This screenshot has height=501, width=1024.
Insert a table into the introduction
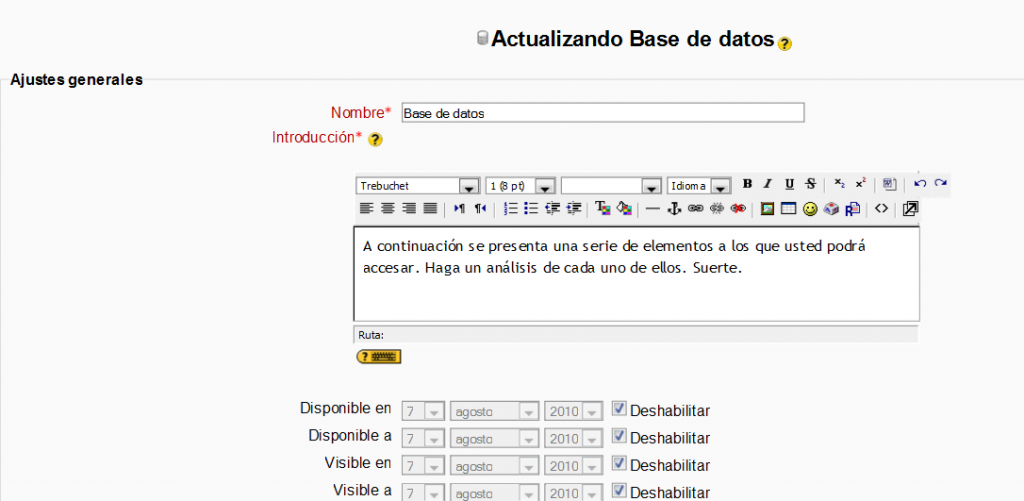pyautogui.click(x=788, y=209)
